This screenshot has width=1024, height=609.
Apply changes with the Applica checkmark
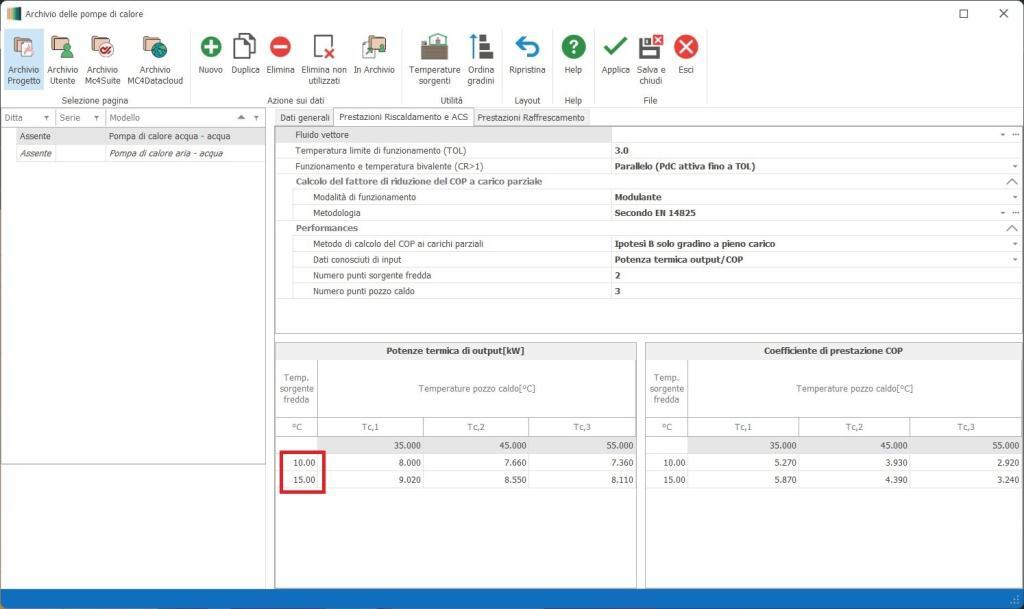click(615, 54)
